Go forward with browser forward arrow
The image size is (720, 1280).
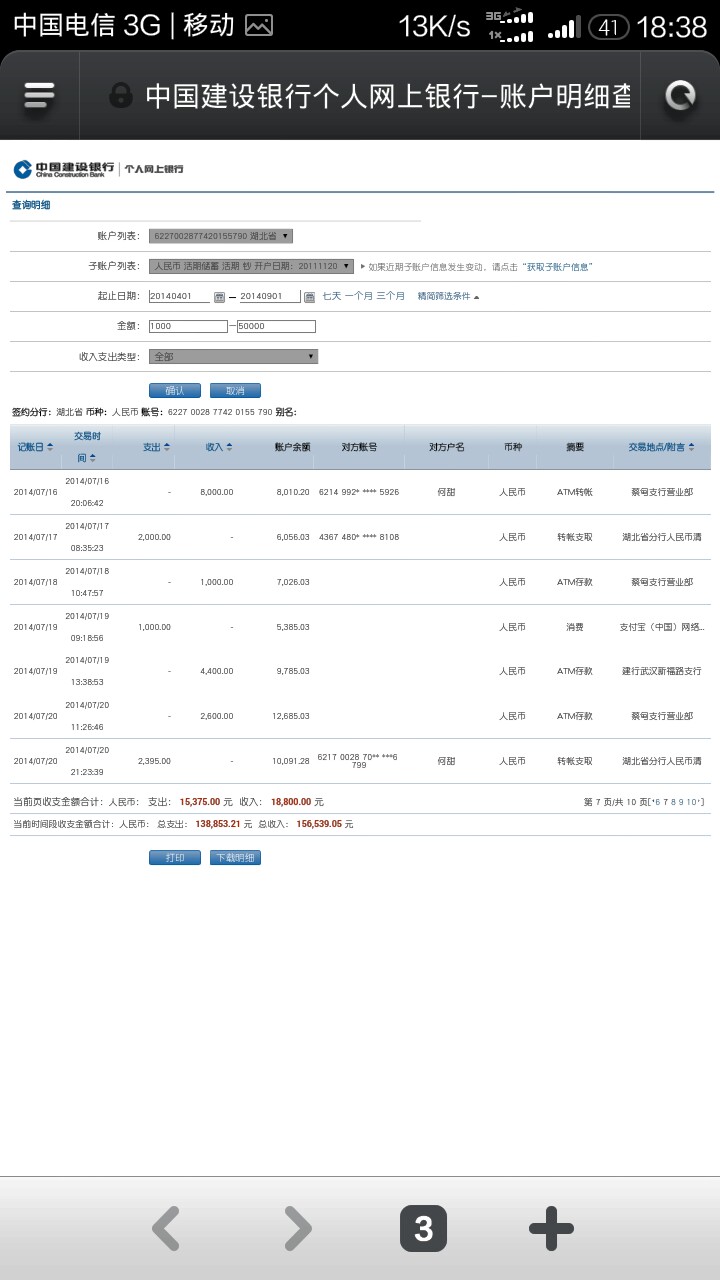[297, 1228]
